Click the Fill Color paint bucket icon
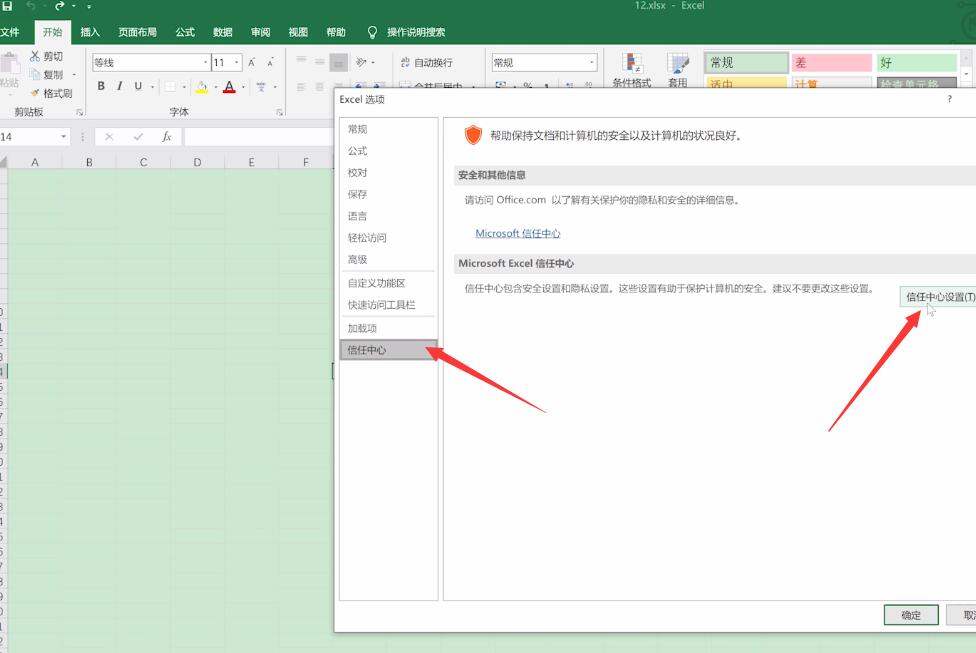 (202, 87)
